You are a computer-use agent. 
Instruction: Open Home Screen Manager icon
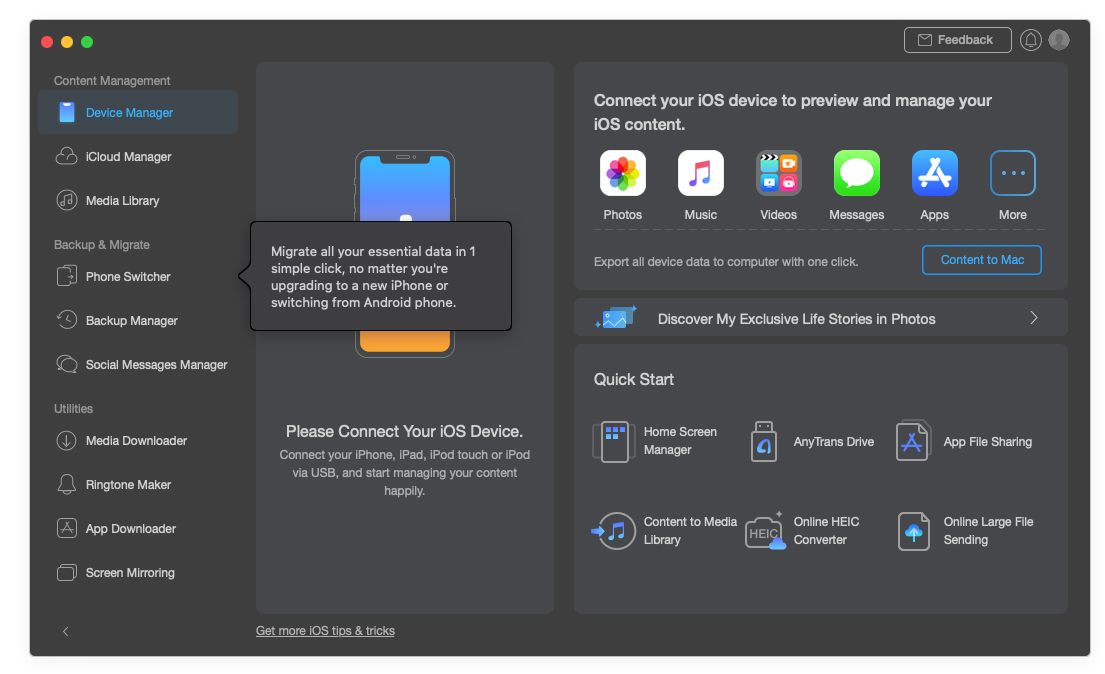point(613,441)
